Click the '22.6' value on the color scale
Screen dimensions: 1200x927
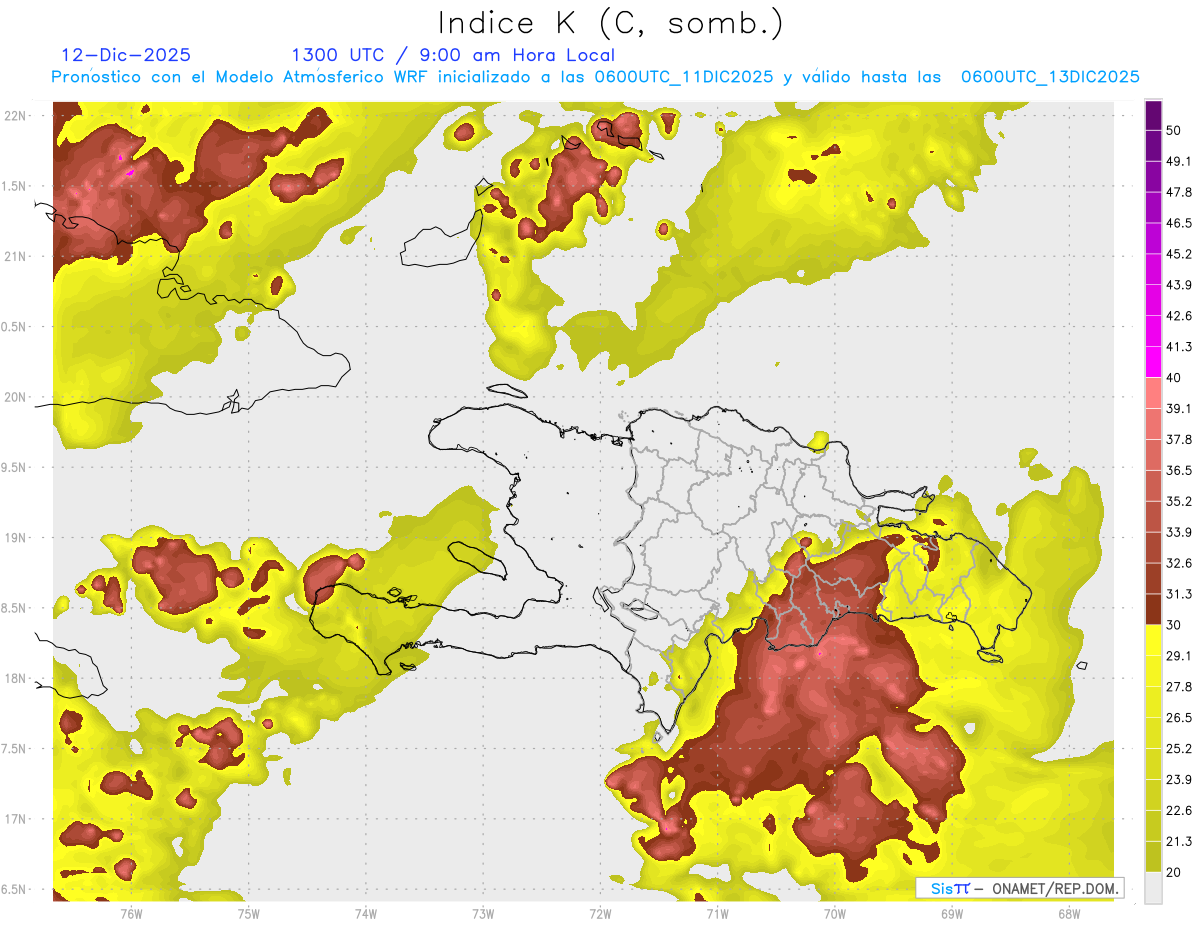pos(1179,811)
